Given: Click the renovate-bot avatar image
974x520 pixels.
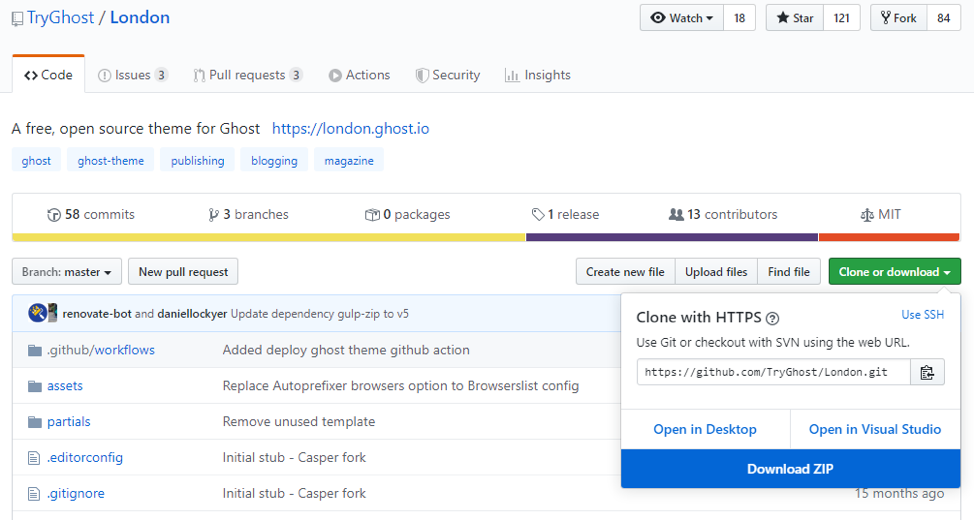Looking at the screenshot, I should point(37,312).
